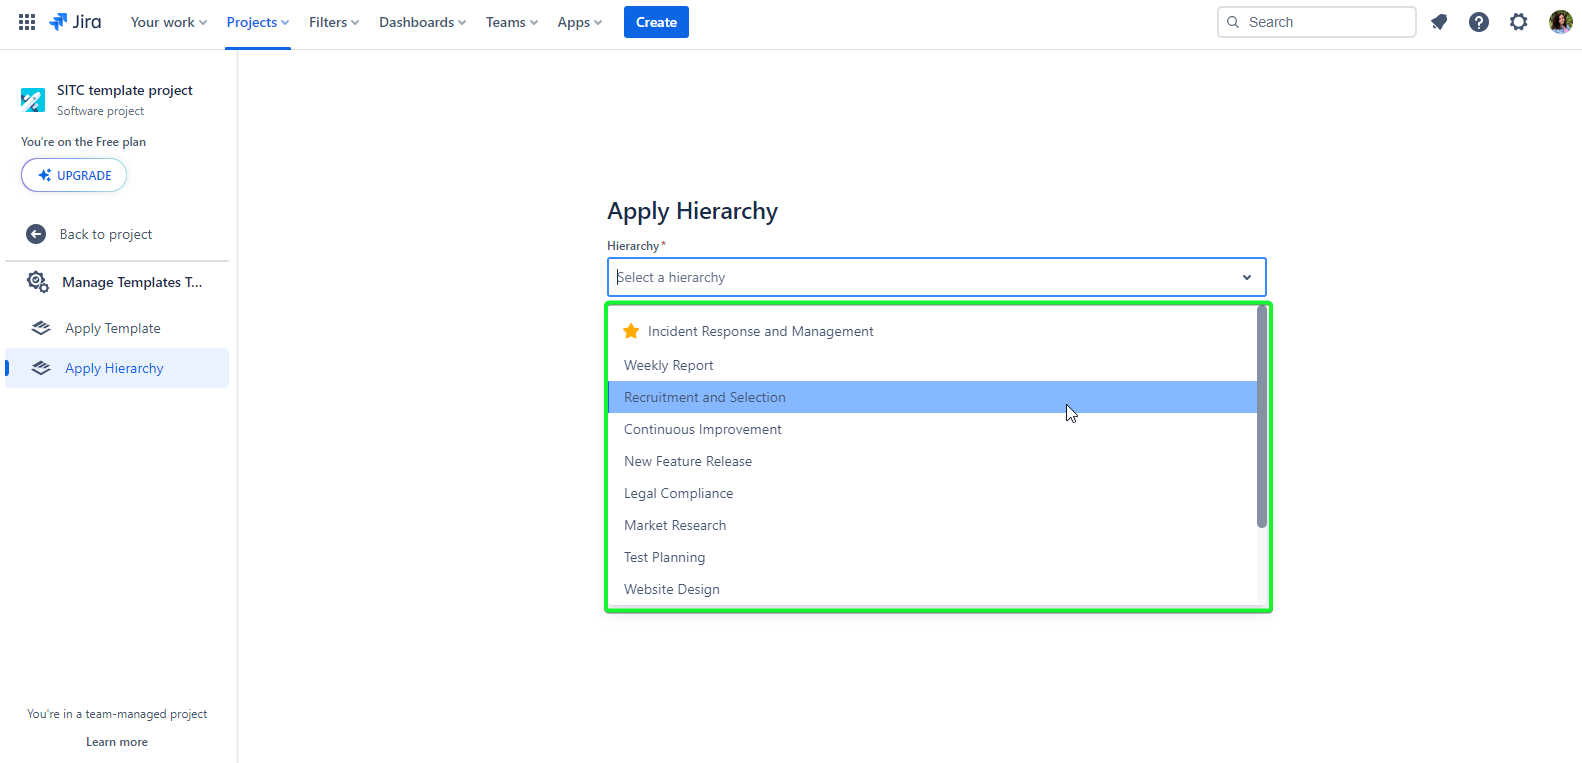The height and width of the screenshot is (763, 1582).
Task: Open the help question mark icon
Action: 1478,22
